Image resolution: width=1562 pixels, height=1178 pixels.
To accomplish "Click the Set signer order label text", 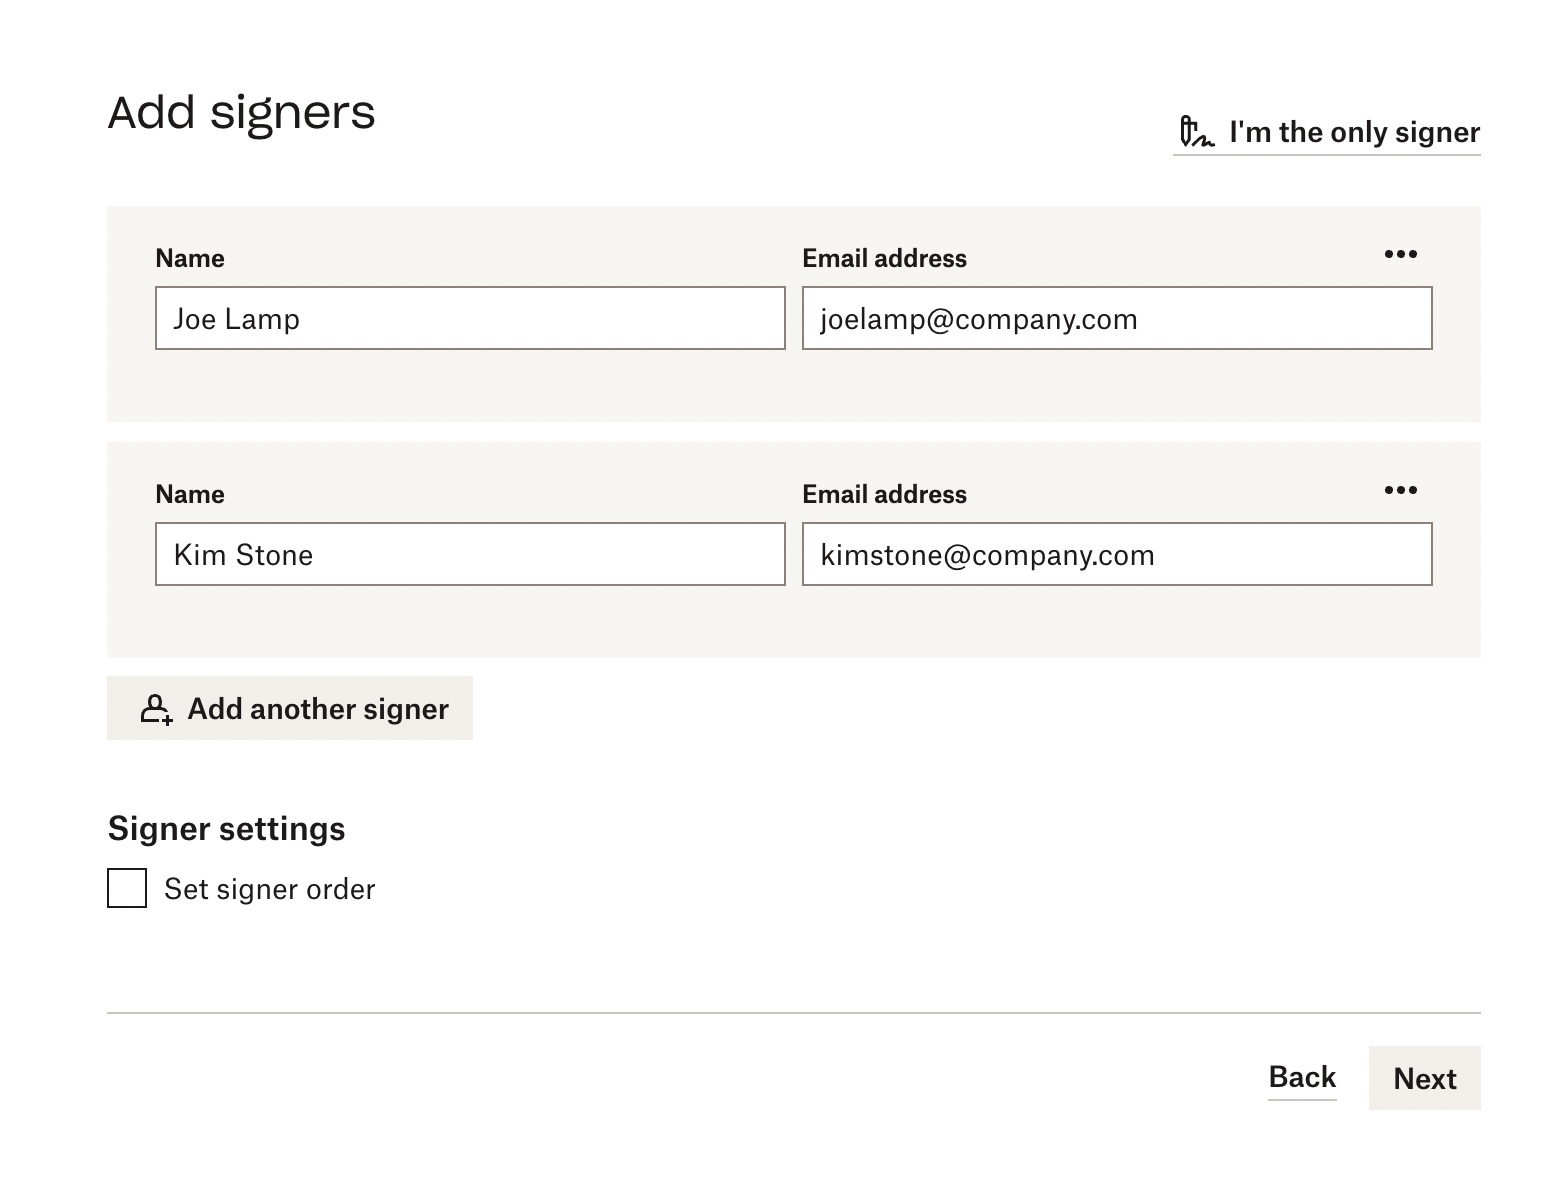I will [270, 889].
